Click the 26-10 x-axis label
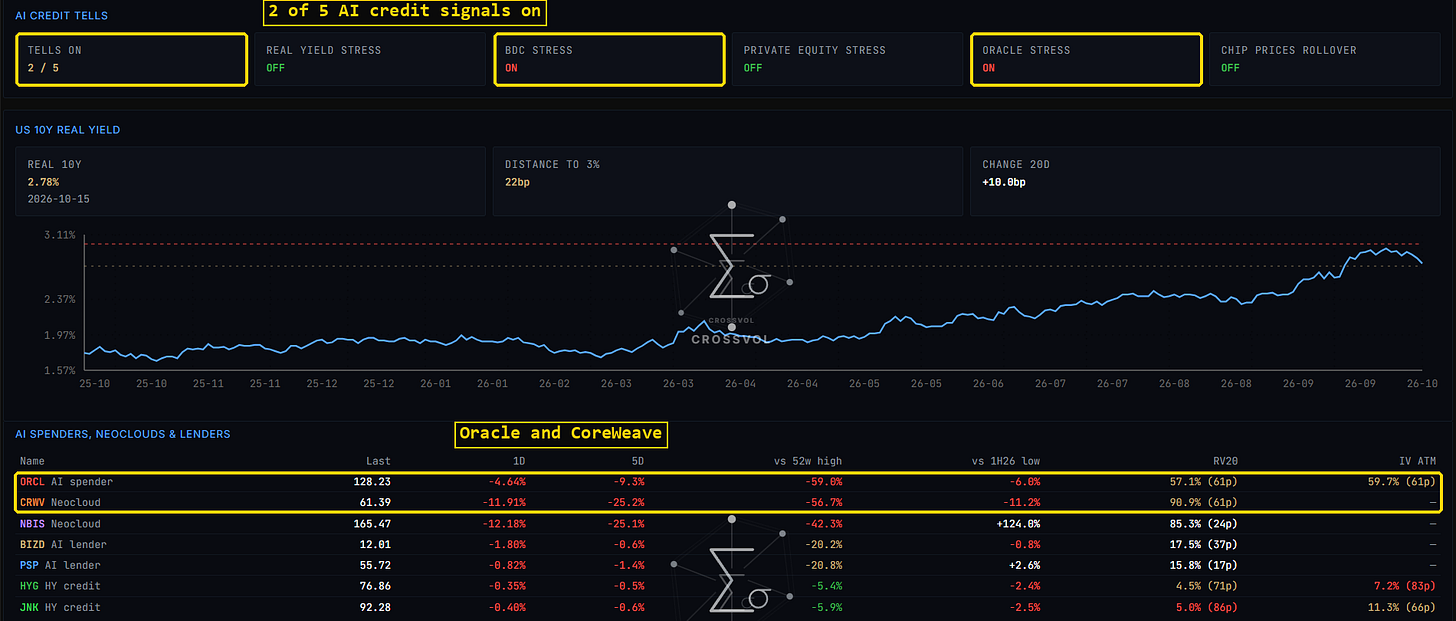Image resolution: width=1456 pixels, height=621 pixels. pyautogui.click(x=1422, y=383)
